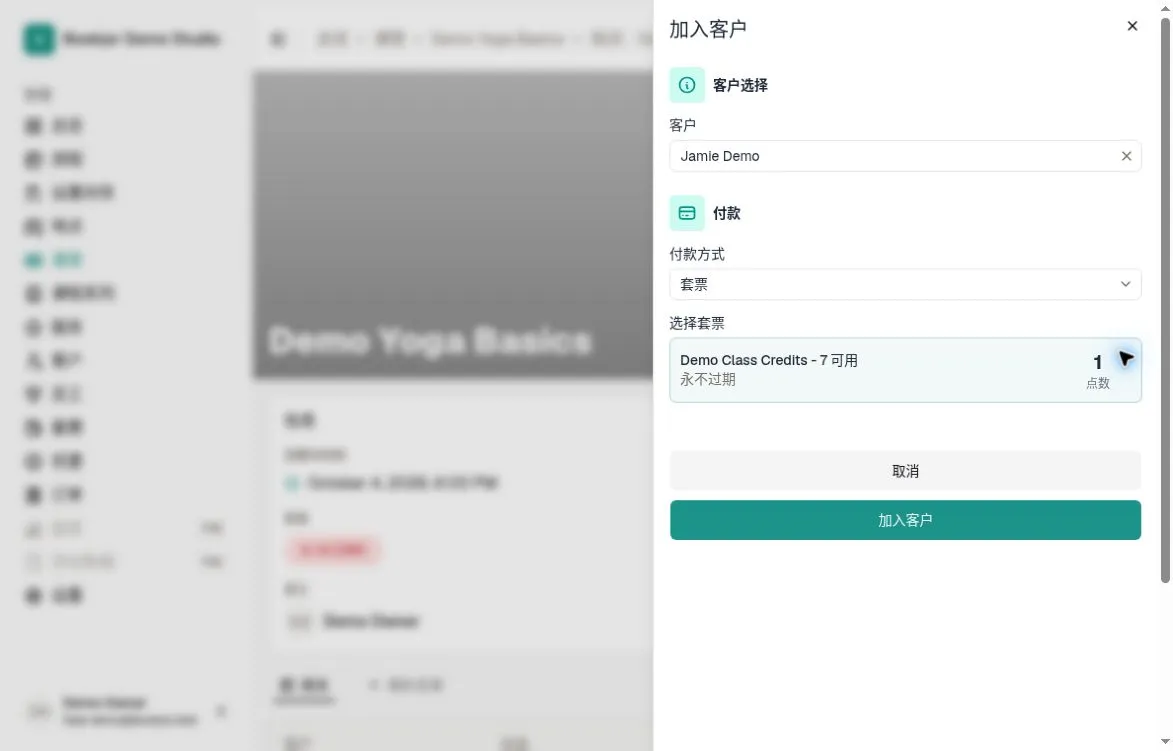Click the 加入客户 button
The image size is (1173, 751).
(905, 520)
